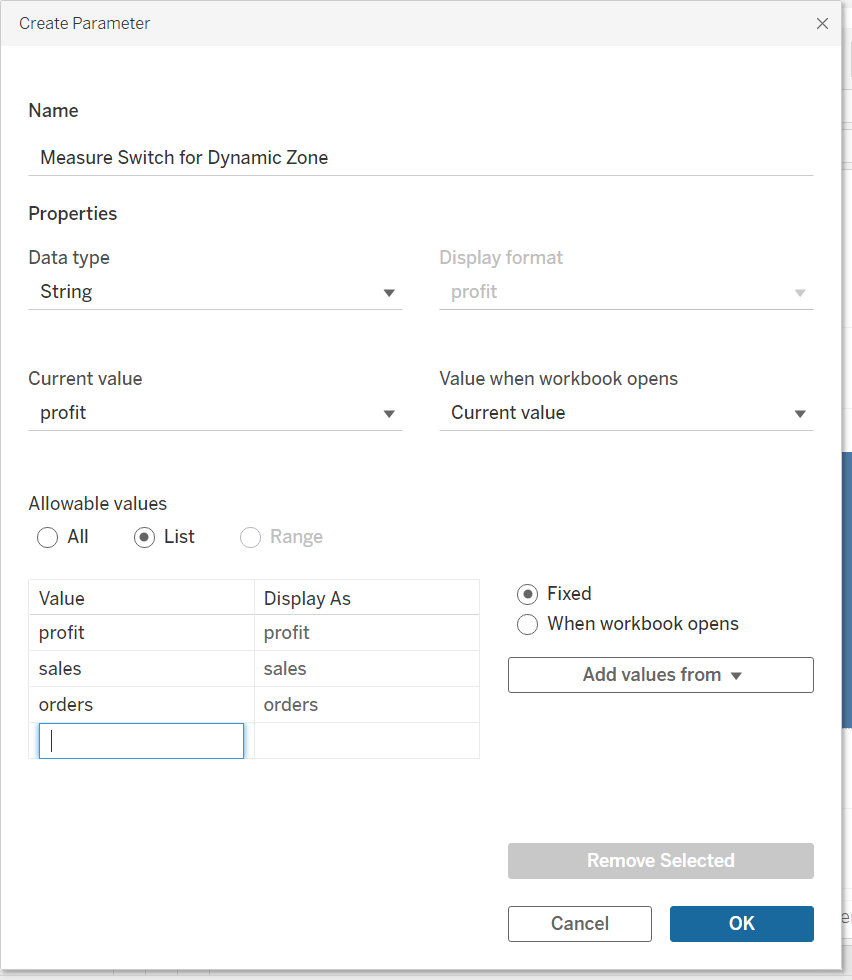
Task: Open the Data type dropdown
Action: coord(215,292)
